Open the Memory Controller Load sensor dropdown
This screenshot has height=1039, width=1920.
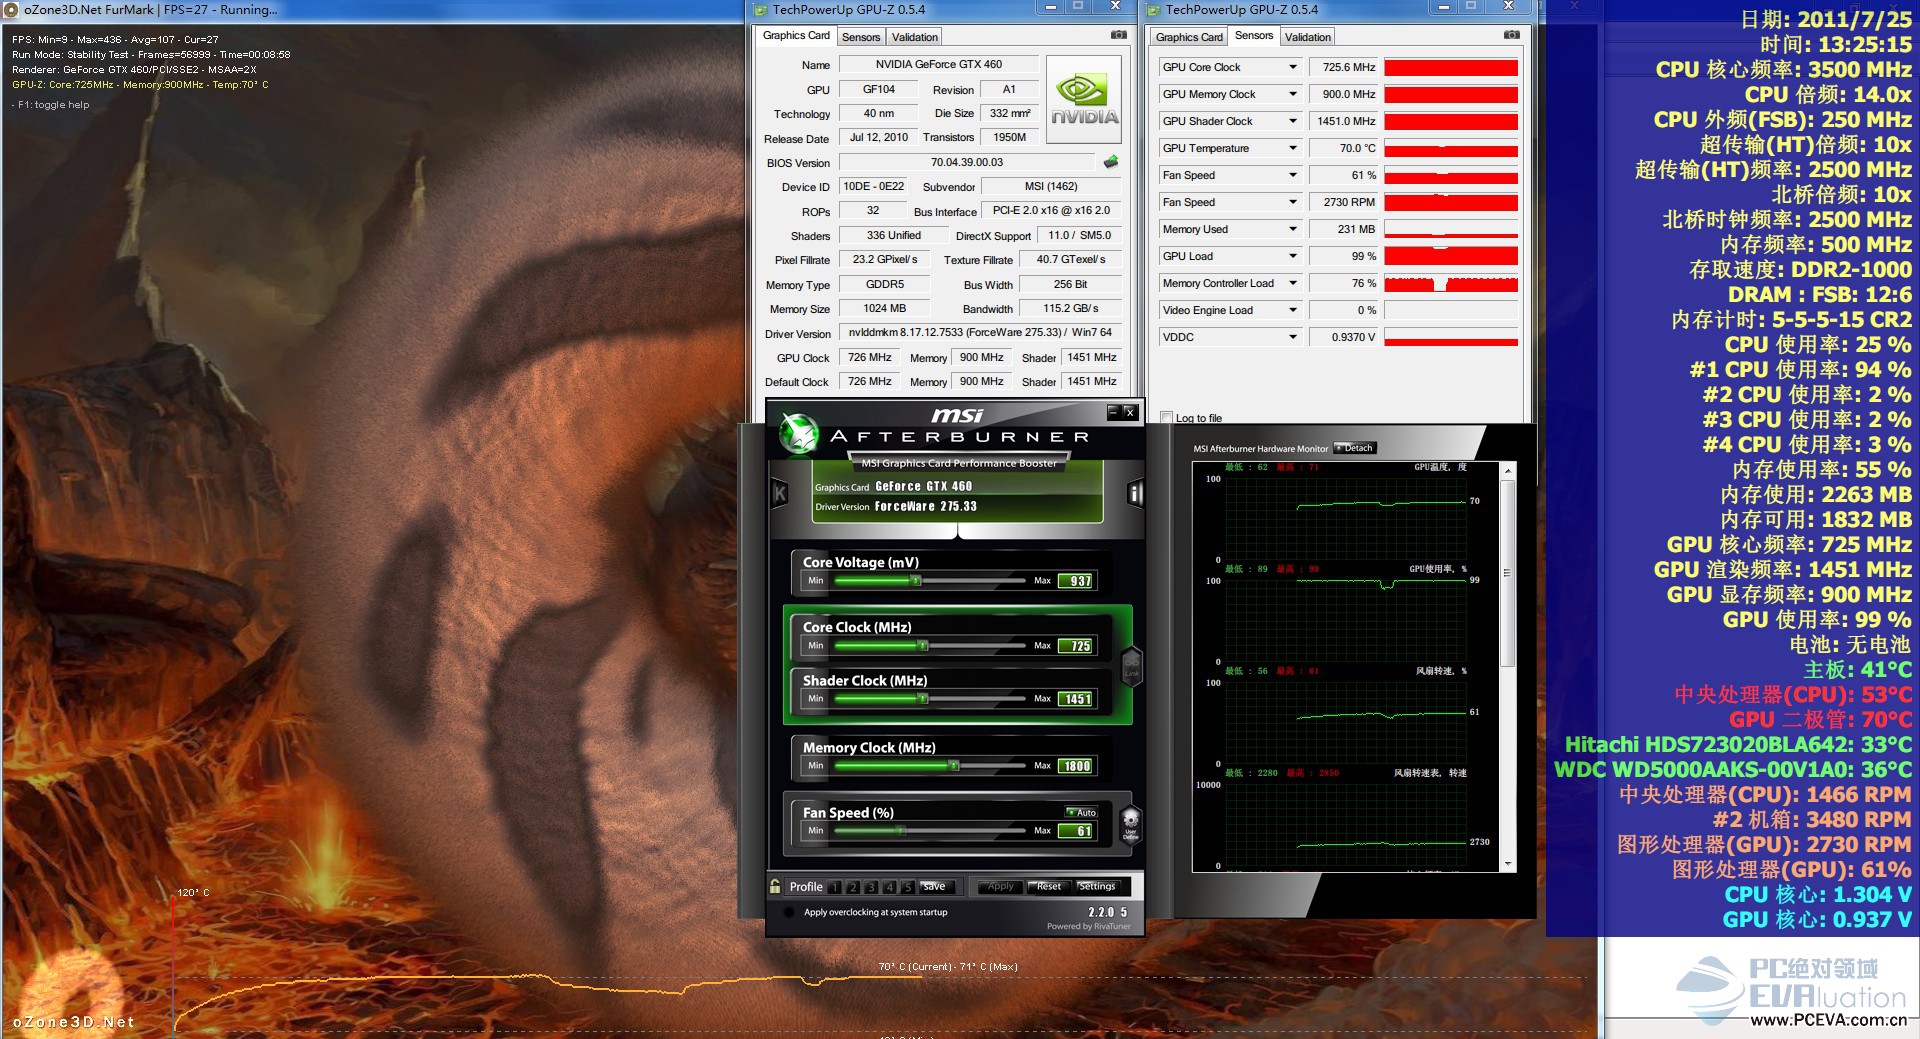click(1293, 283)
